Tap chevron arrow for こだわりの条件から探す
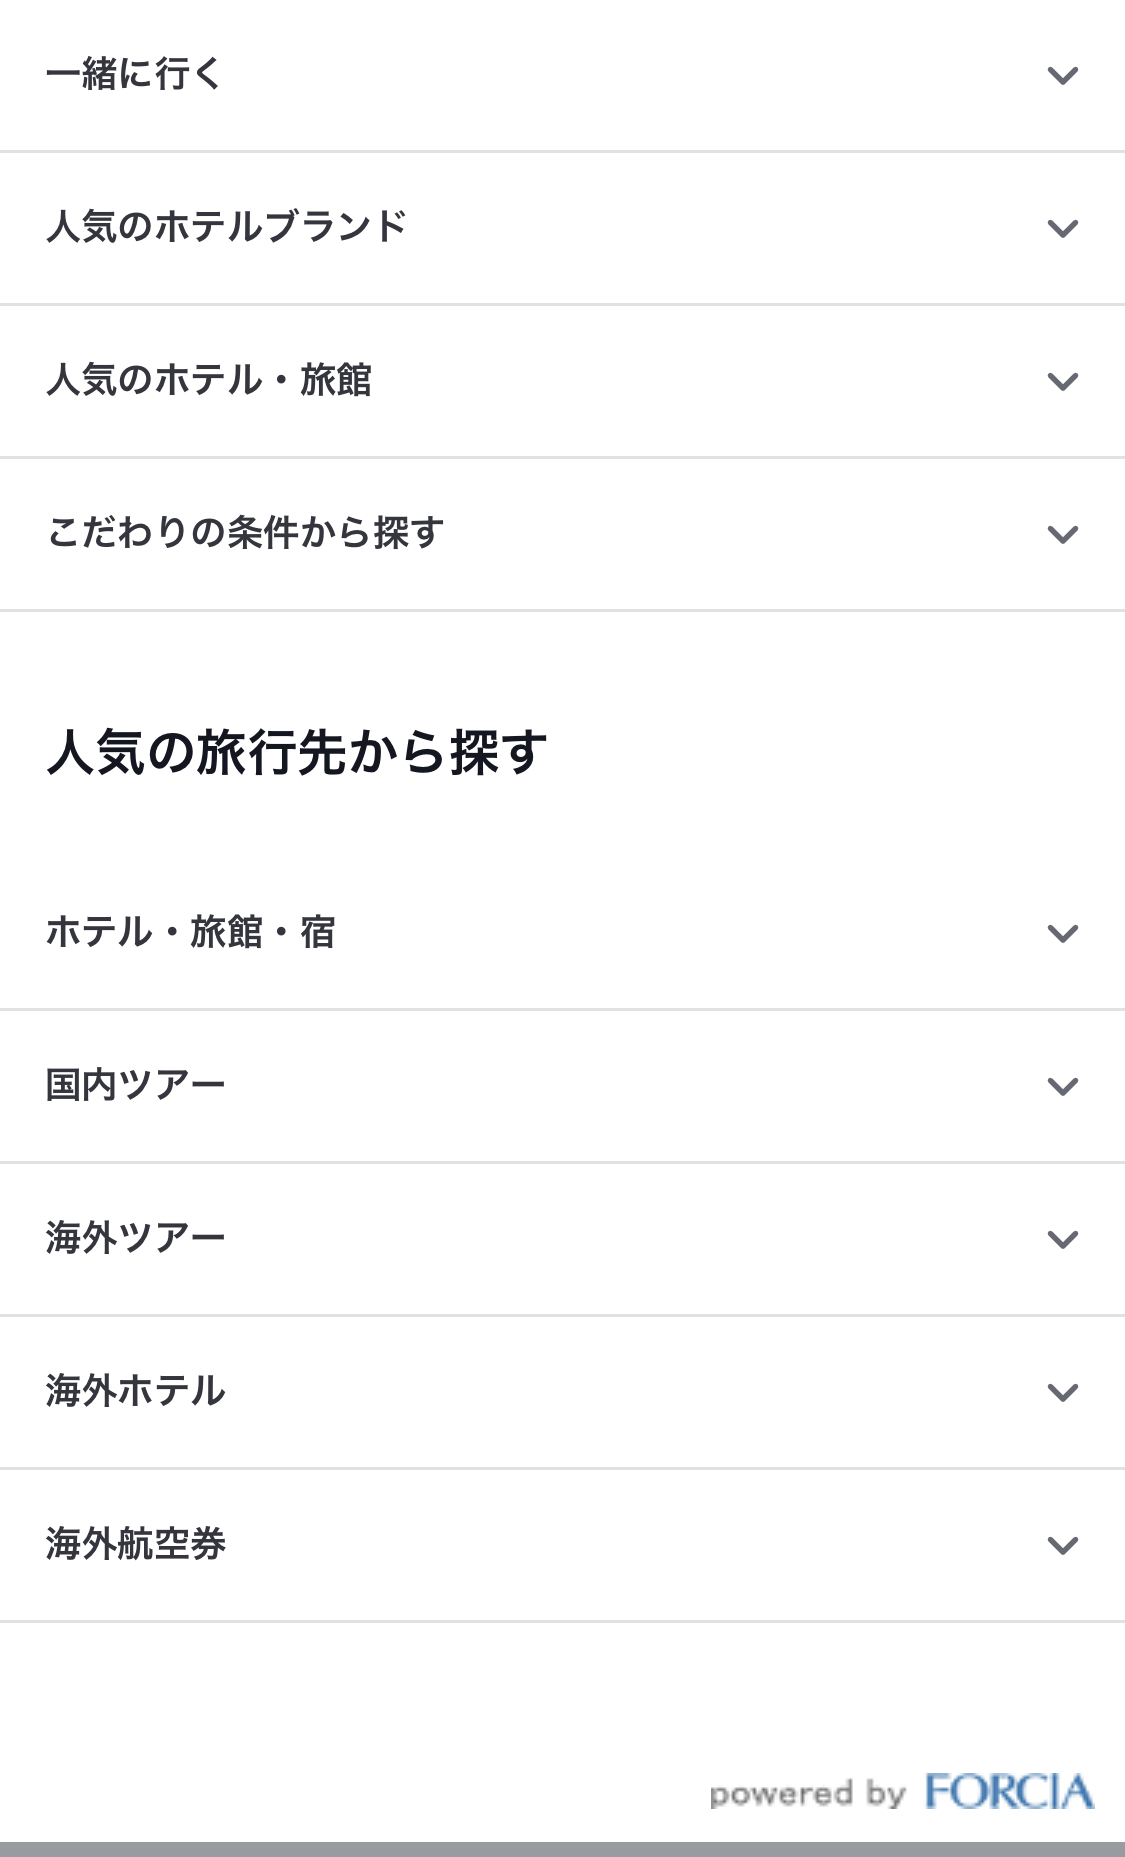 (1062, 534)
